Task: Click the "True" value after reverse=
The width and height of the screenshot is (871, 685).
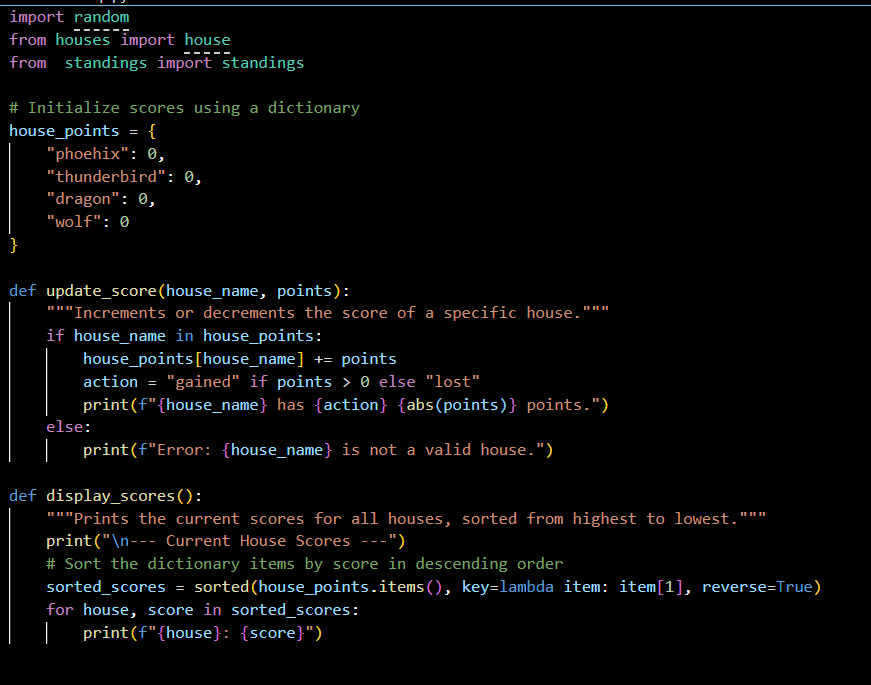Action: point(794,587)
